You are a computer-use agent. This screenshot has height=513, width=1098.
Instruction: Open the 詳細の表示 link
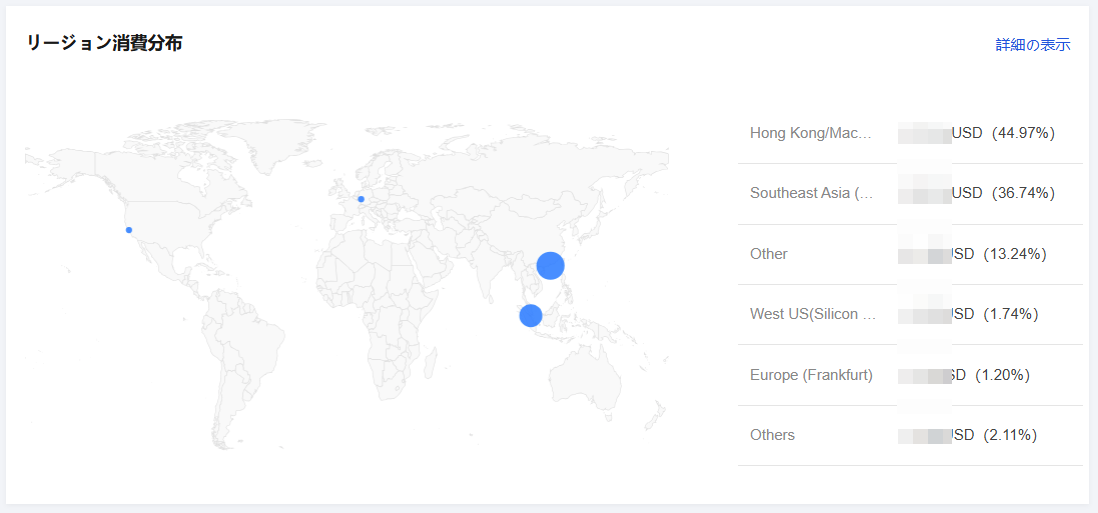[x=1032, y=45]
